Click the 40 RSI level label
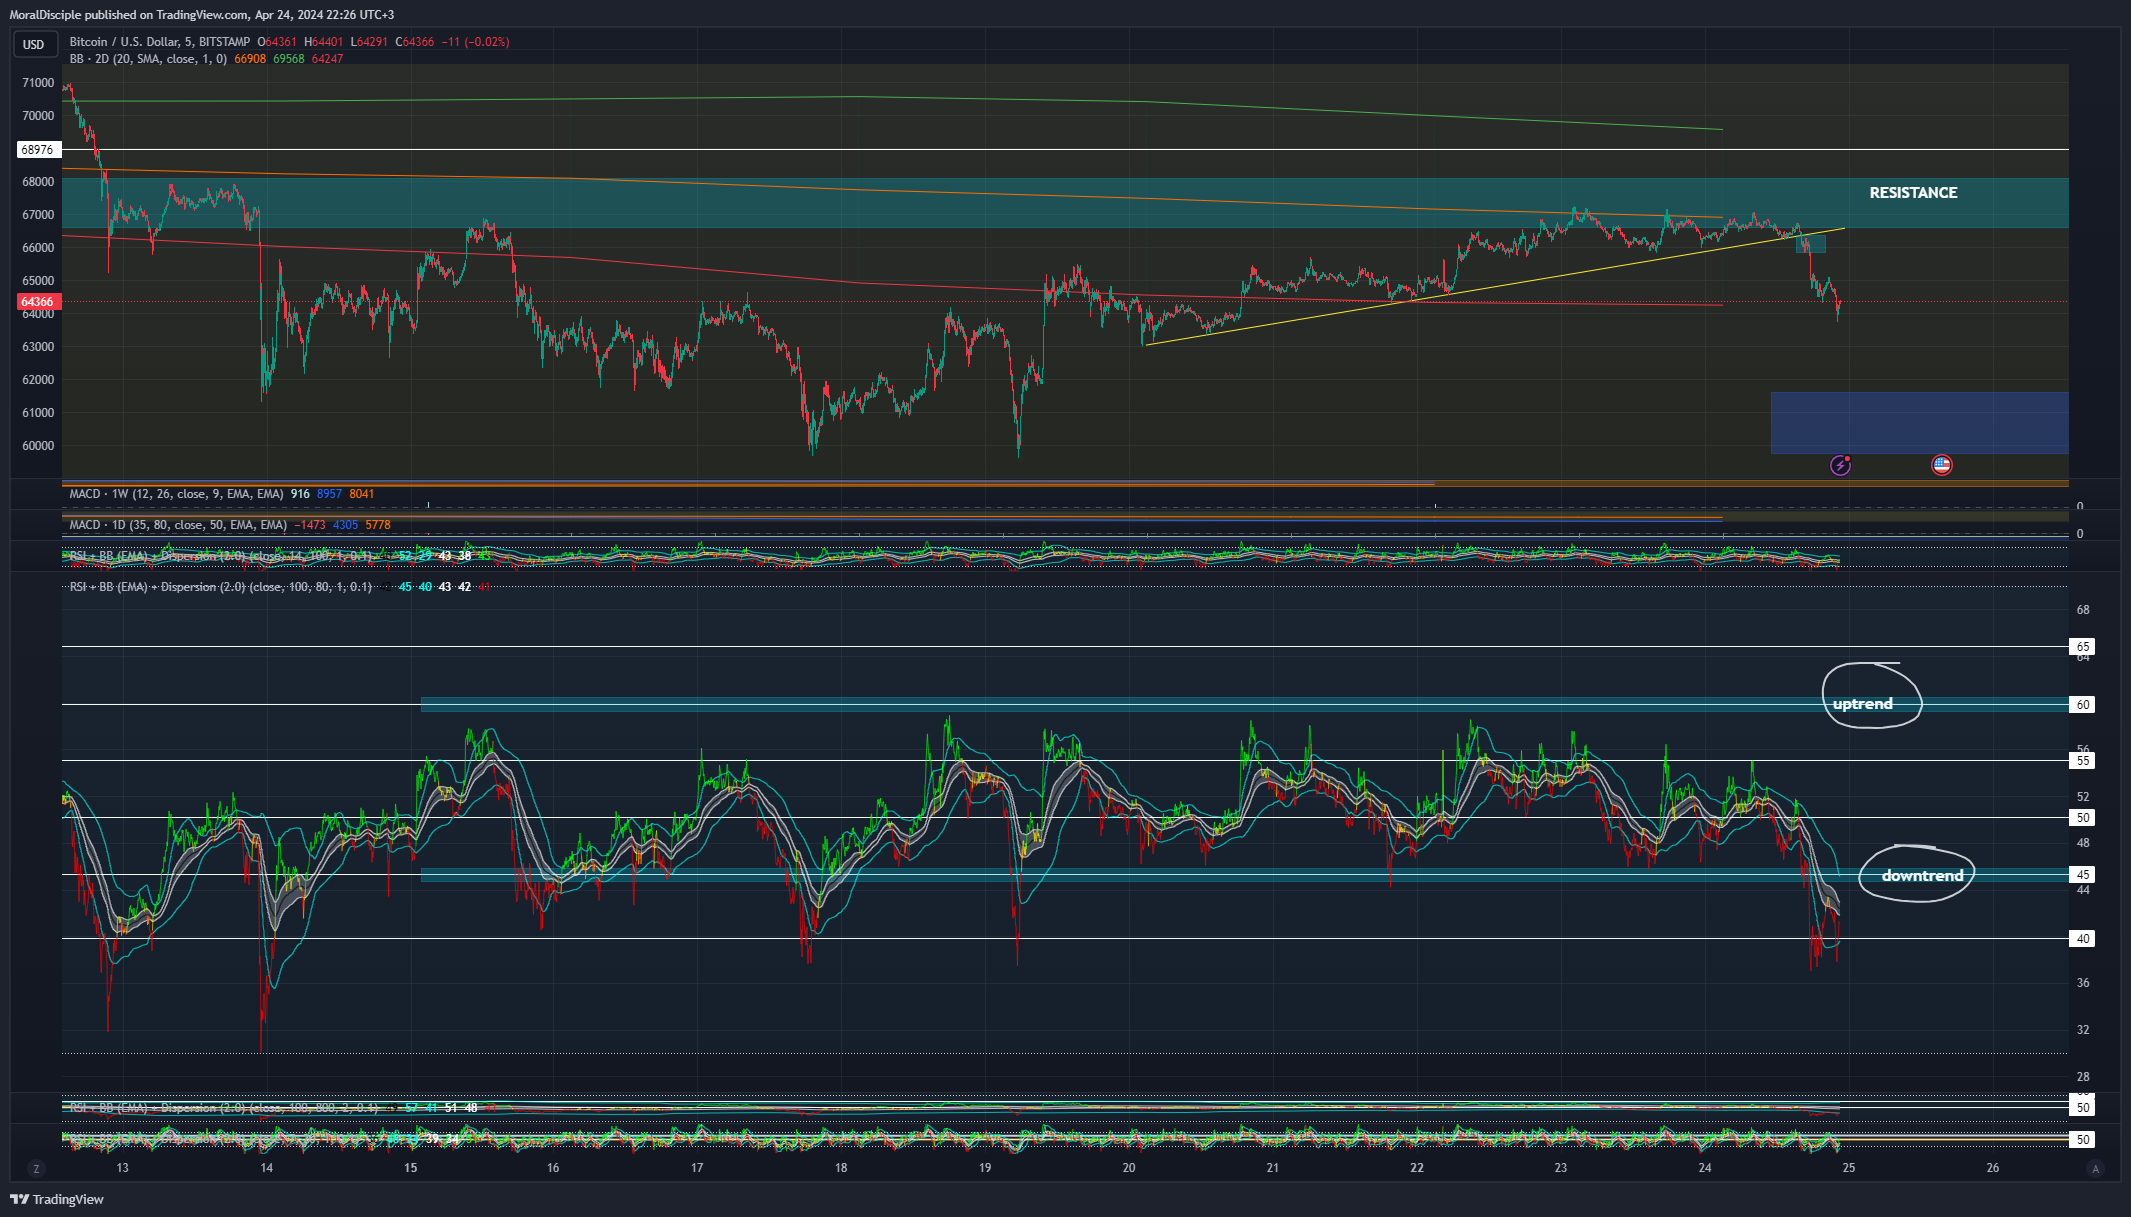 coord(2083,939)
